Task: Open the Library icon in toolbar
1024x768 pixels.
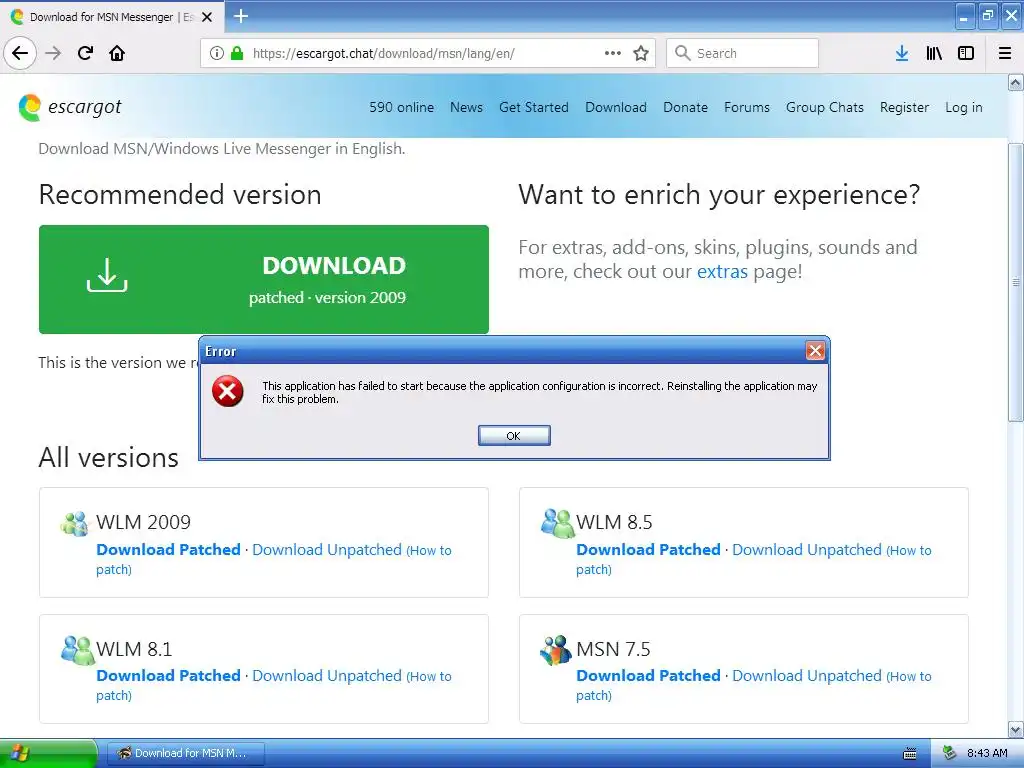Action: pos(934,53)
